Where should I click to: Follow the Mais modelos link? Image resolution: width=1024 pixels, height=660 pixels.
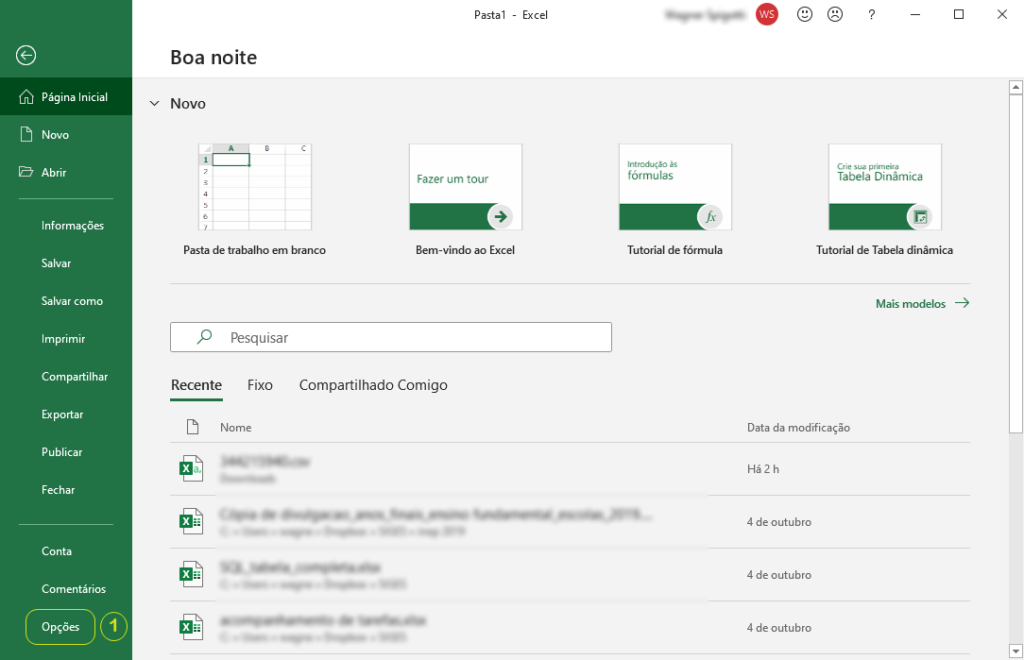922,304
